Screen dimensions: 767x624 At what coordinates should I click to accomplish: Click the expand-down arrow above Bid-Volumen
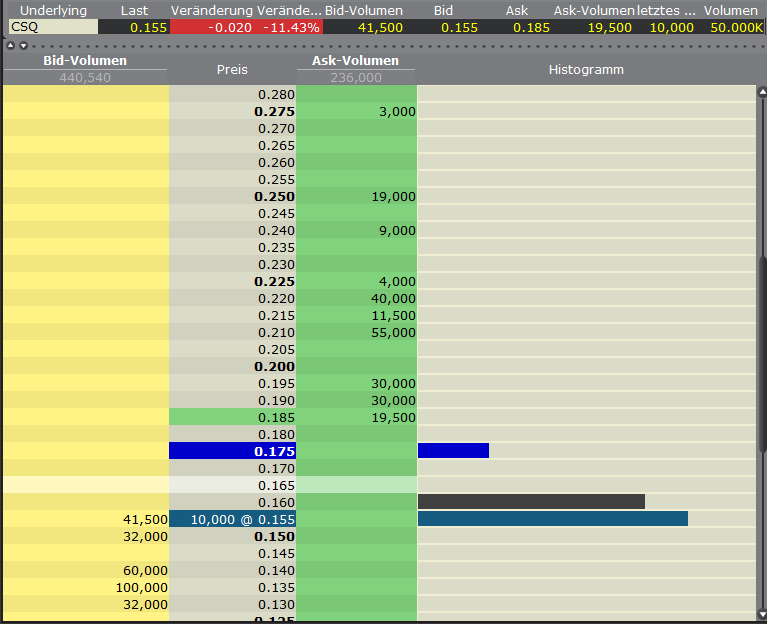coord(22,46)
